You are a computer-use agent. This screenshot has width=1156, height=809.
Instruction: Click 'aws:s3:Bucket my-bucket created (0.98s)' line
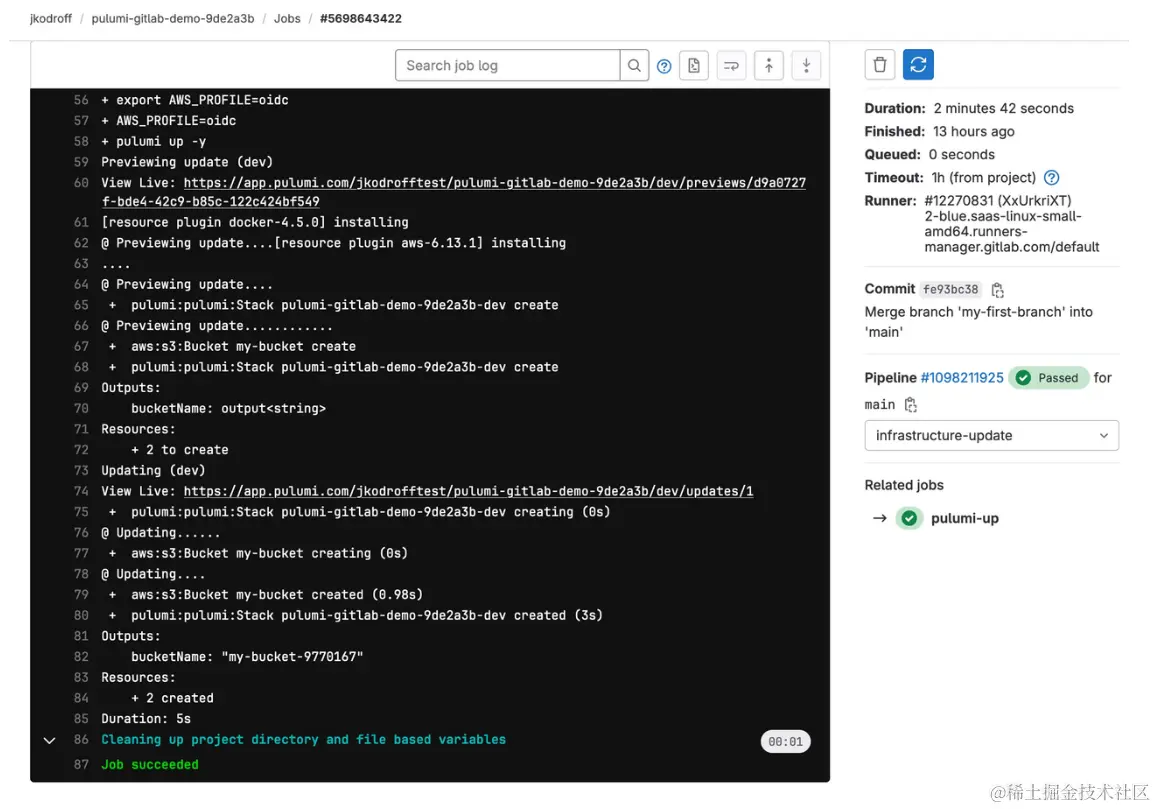point(266,595)
